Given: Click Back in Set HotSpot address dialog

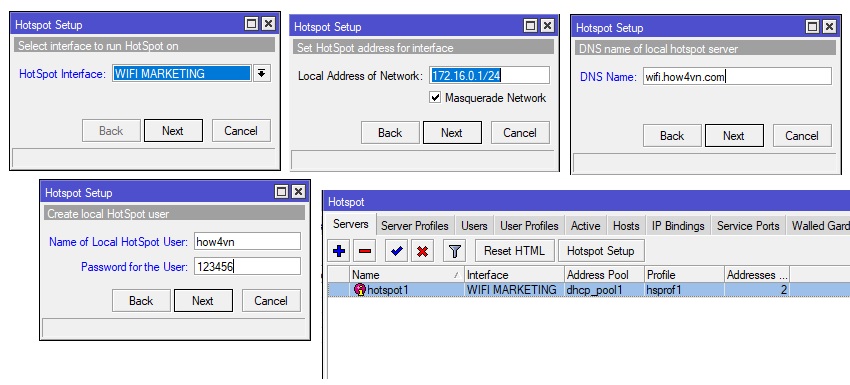Looking at the screenshot, I should pos(390,133).
